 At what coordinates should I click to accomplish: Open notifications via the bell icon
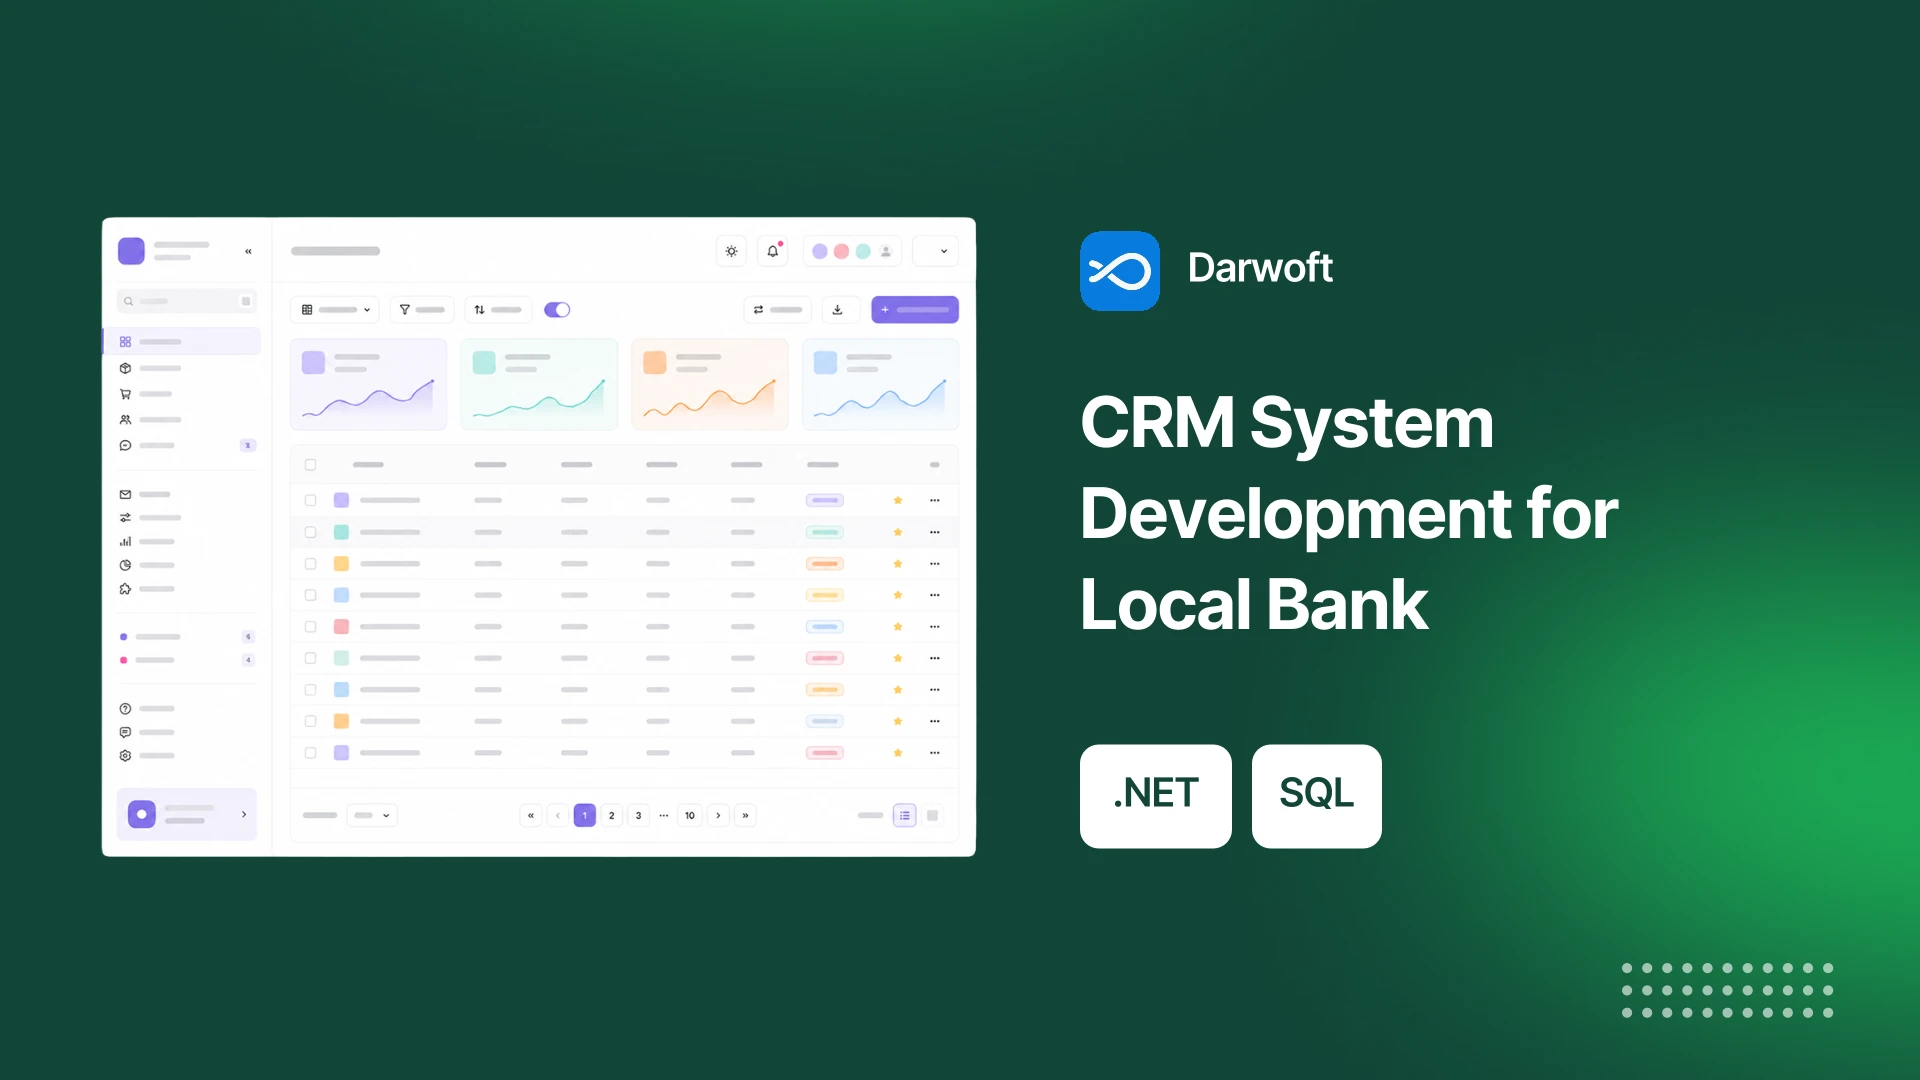pyautogui.click(x=773, y=251)
